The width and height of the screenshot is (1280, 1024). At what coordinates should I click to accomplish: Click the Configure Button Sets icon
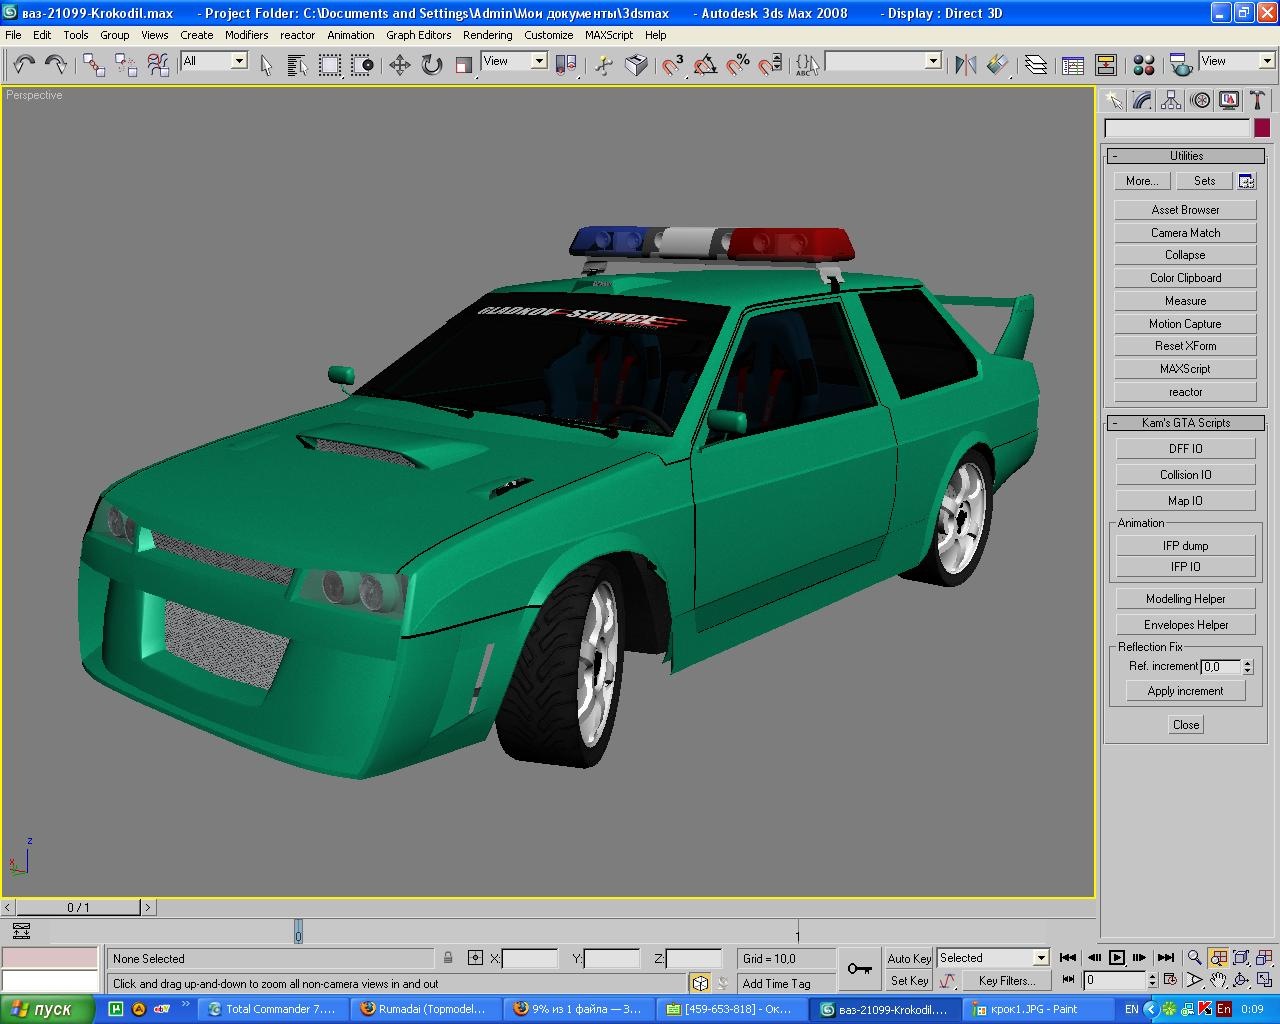pos(1246,181)
